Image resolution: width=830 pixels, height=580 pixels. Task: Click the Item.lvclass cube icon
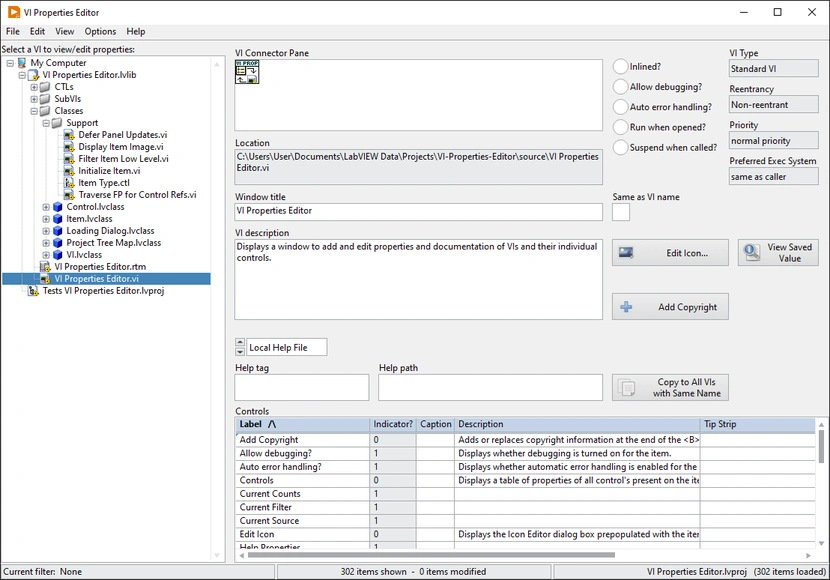pos(58,219)
